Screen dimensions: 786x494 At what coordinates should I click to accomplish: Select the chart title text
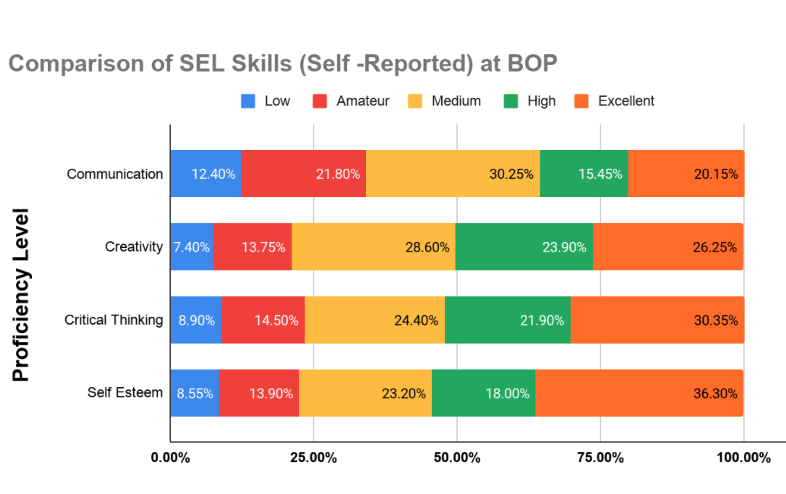tap(282, 63)
